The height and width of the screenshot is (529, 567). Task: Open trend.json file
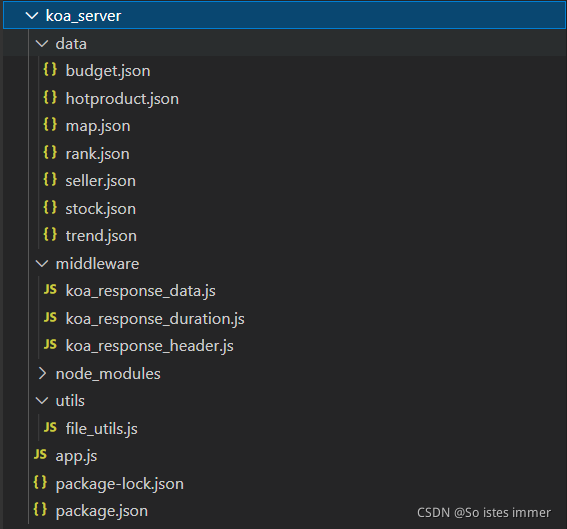[x=101, y=236]
